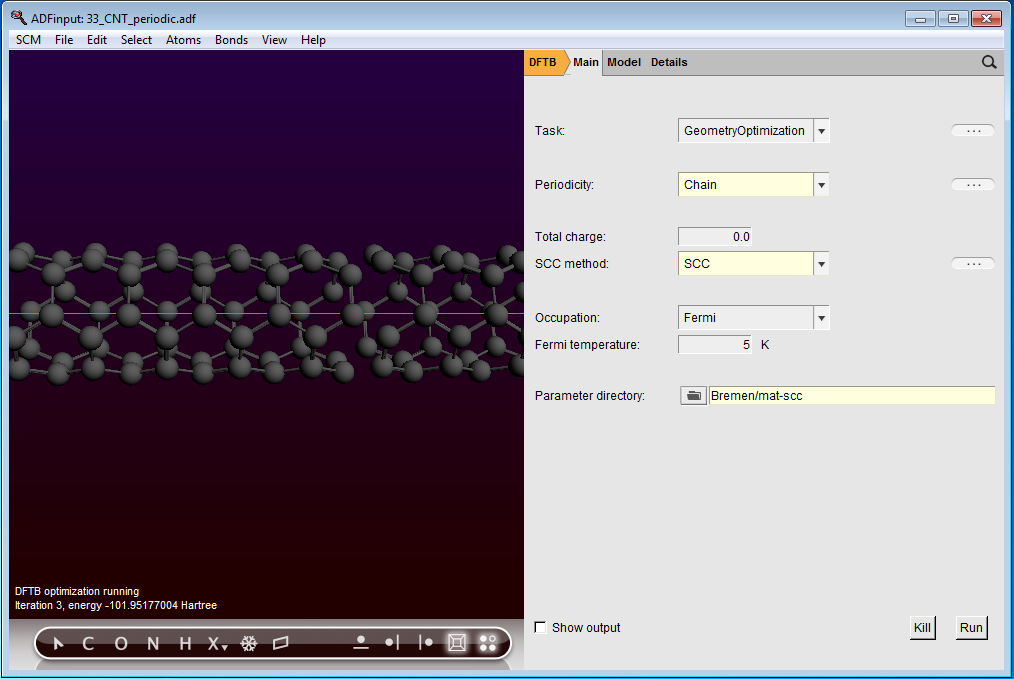Open the SCM menu
The width and height of the screenshot is (1014, 679).
(28, 40)
